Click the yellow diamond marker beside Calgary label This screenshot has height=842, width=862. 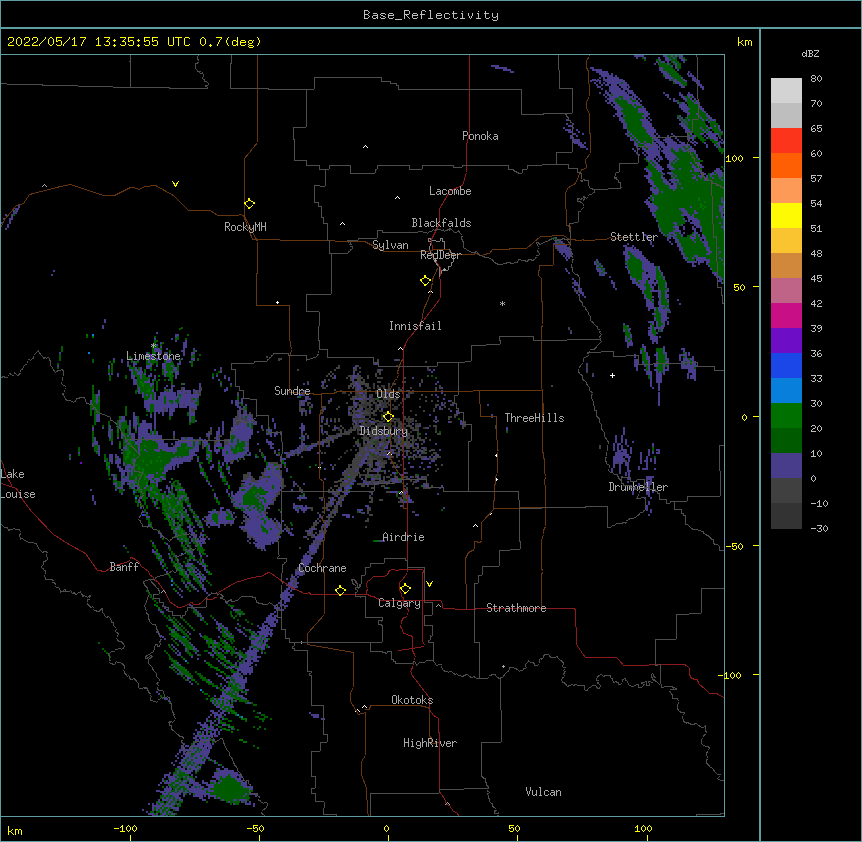(x=405, y=589)
